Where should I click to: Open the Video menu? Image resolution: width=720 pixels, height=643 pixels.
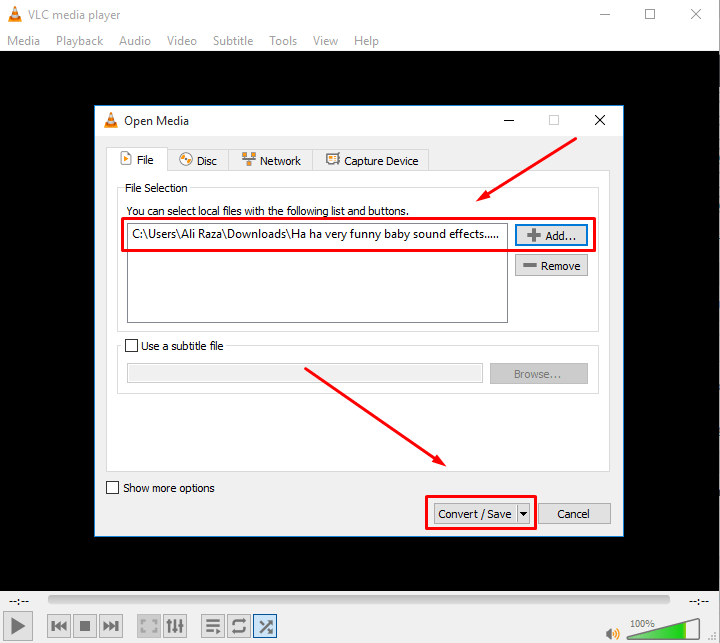(x=182, y=41)
